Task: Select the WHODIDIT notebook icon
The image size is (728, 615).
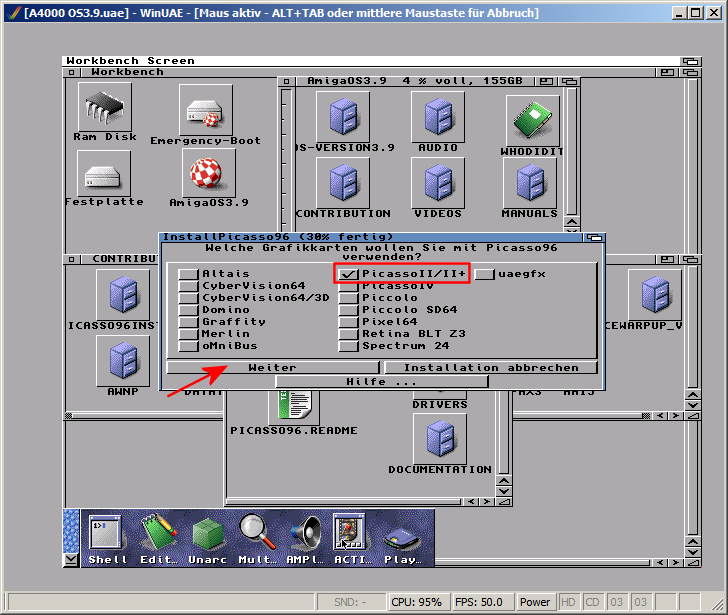Action: pos(533,121)
